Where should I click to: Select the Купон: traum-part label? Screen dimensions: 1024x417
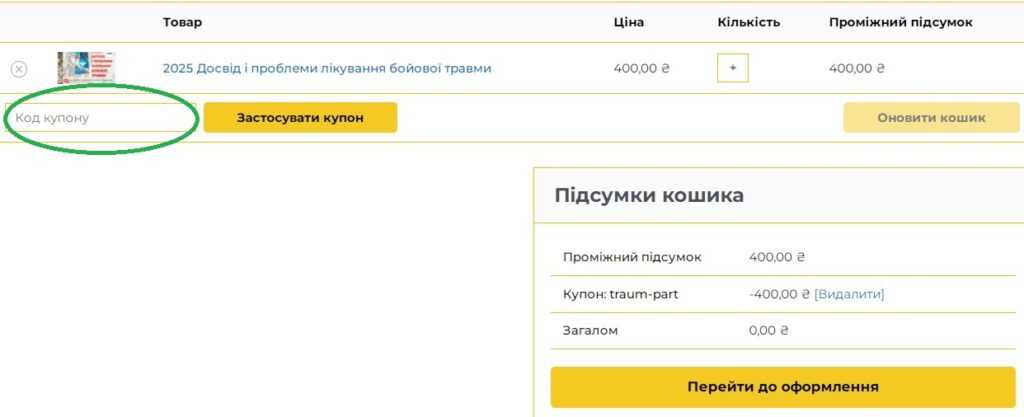(621, 294)
